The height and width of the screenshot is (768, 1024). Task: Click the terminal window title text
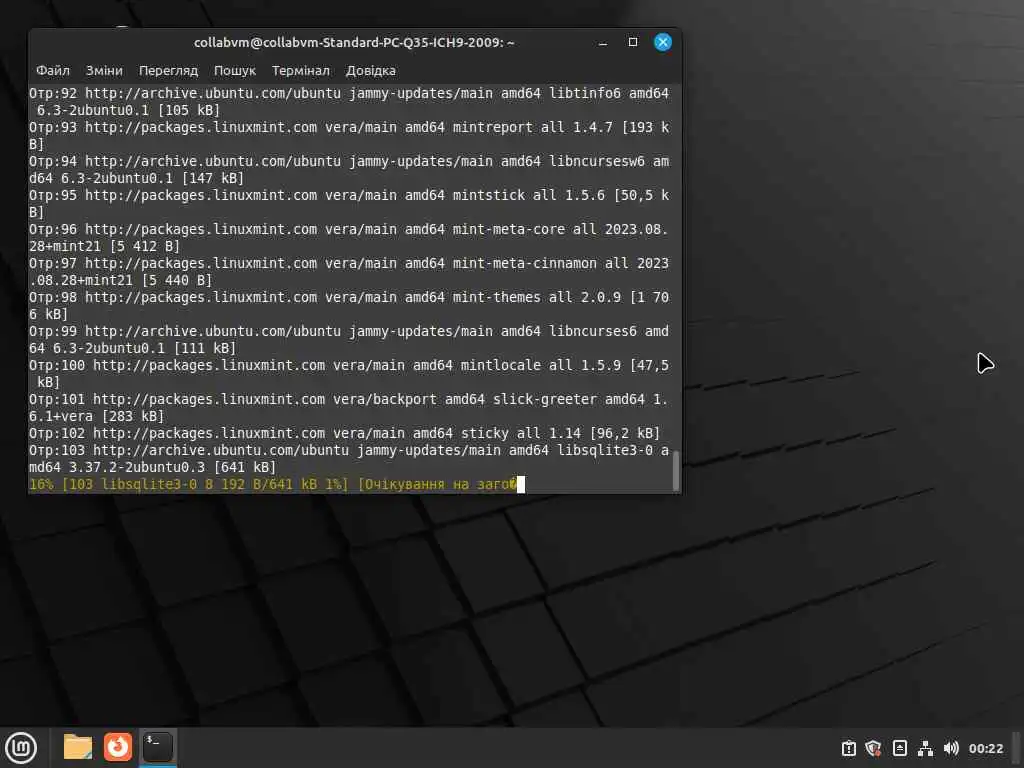pos(354,42)
